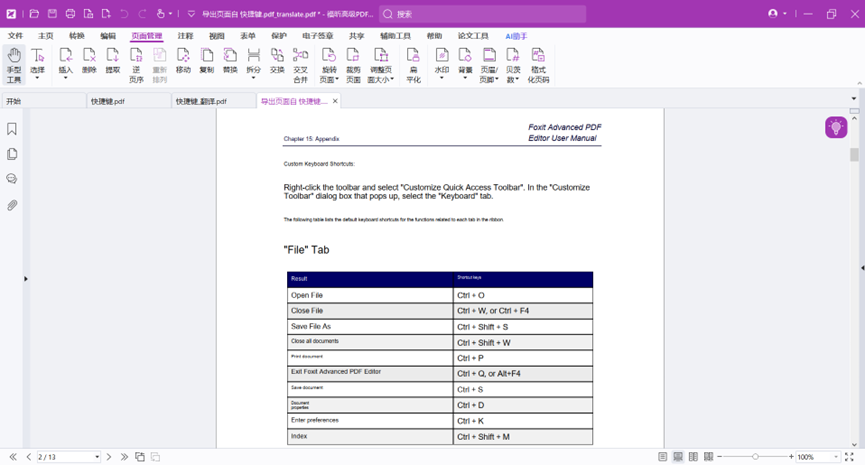Expand the Split (拆分) dropdown
Viewport: 865px width, 465px height.
point(253,78)
